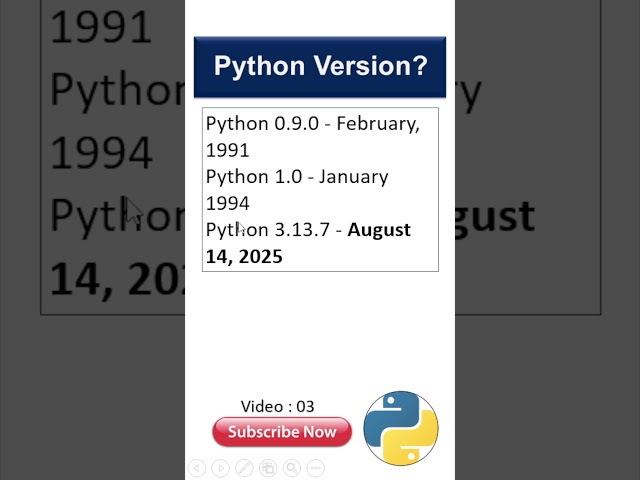Advance to next slide with slideshow arrow

pyautogui.click(x=220, y=468)
